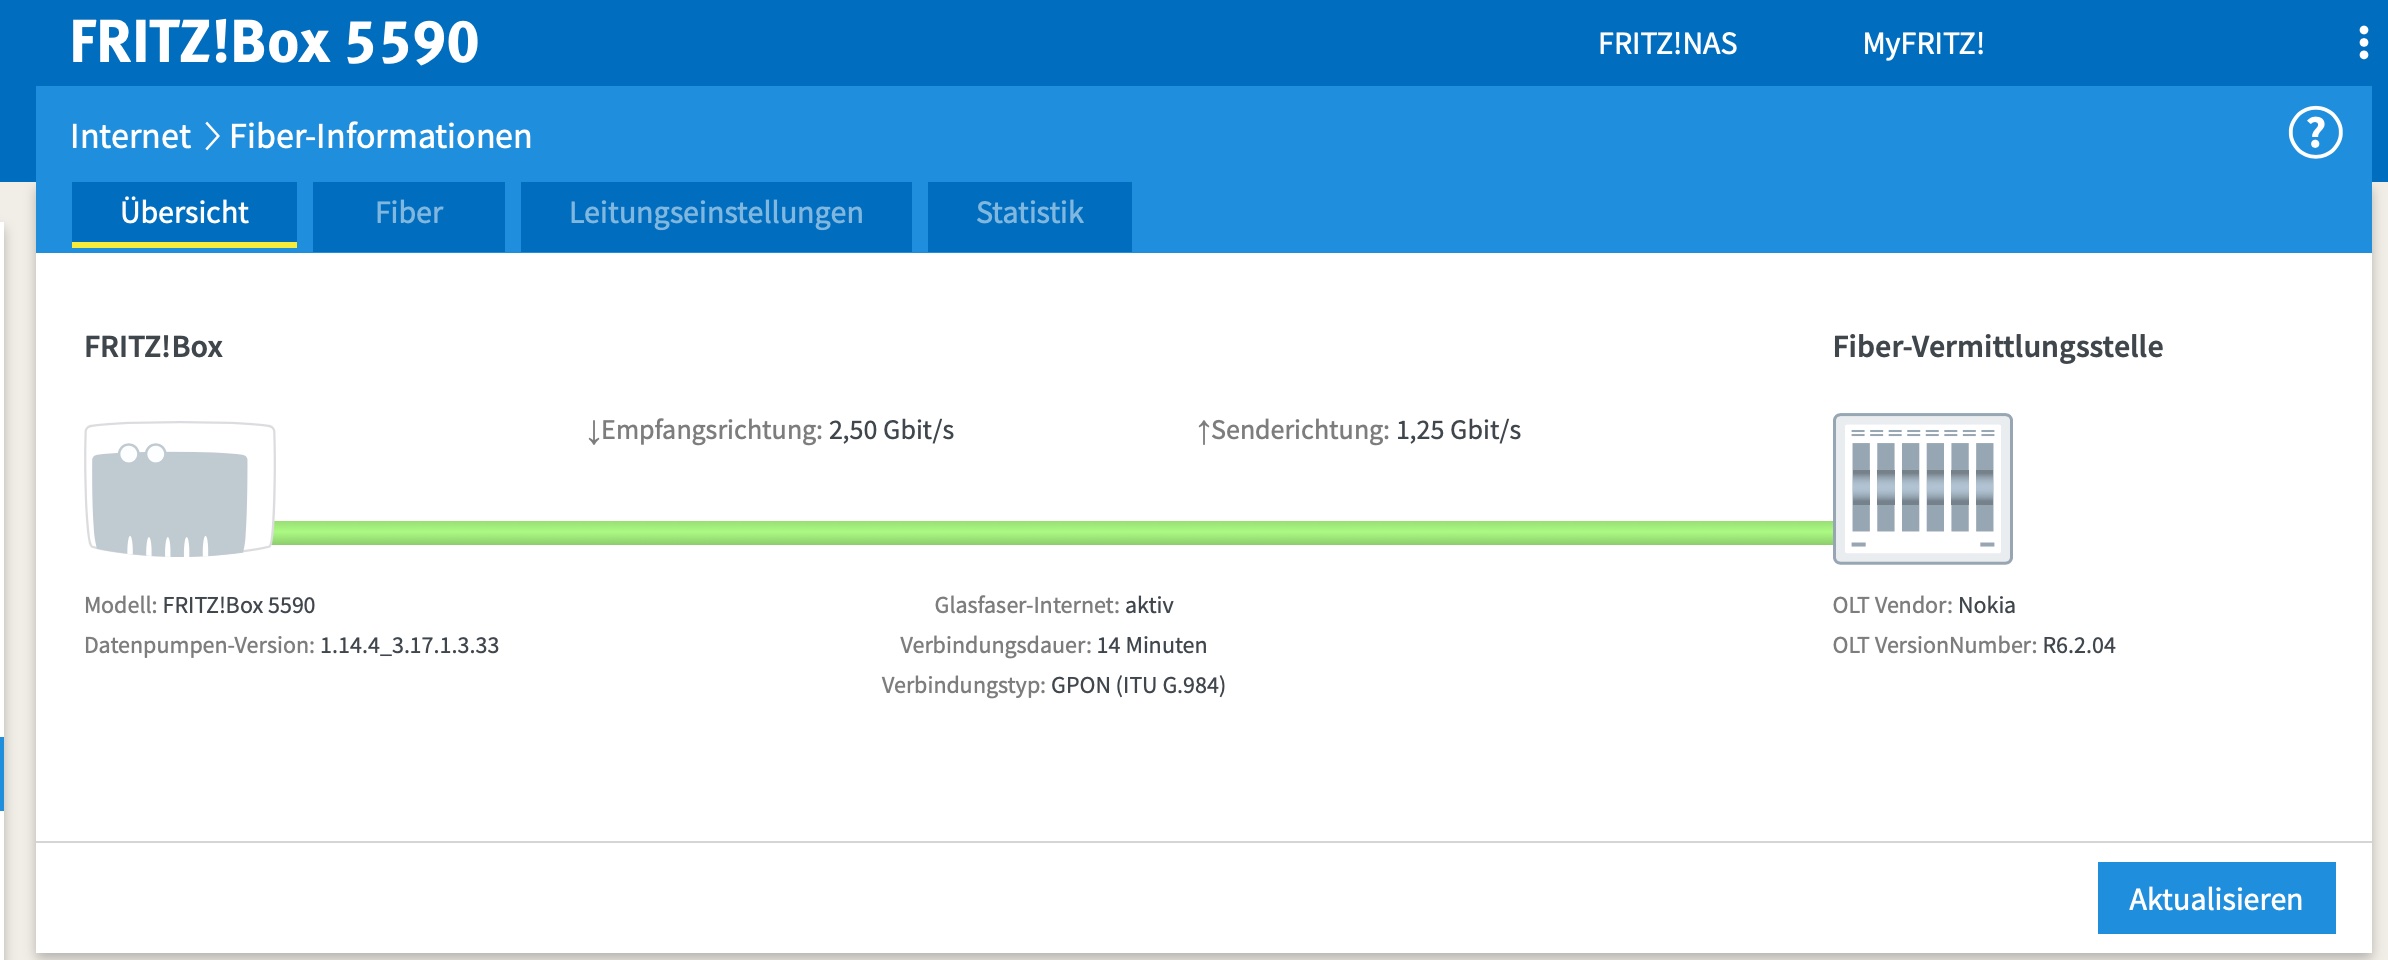The width and height of the screenshot is (2388, 960).
Task: Select the Übersicht tab
Action: tap(184, 213)
